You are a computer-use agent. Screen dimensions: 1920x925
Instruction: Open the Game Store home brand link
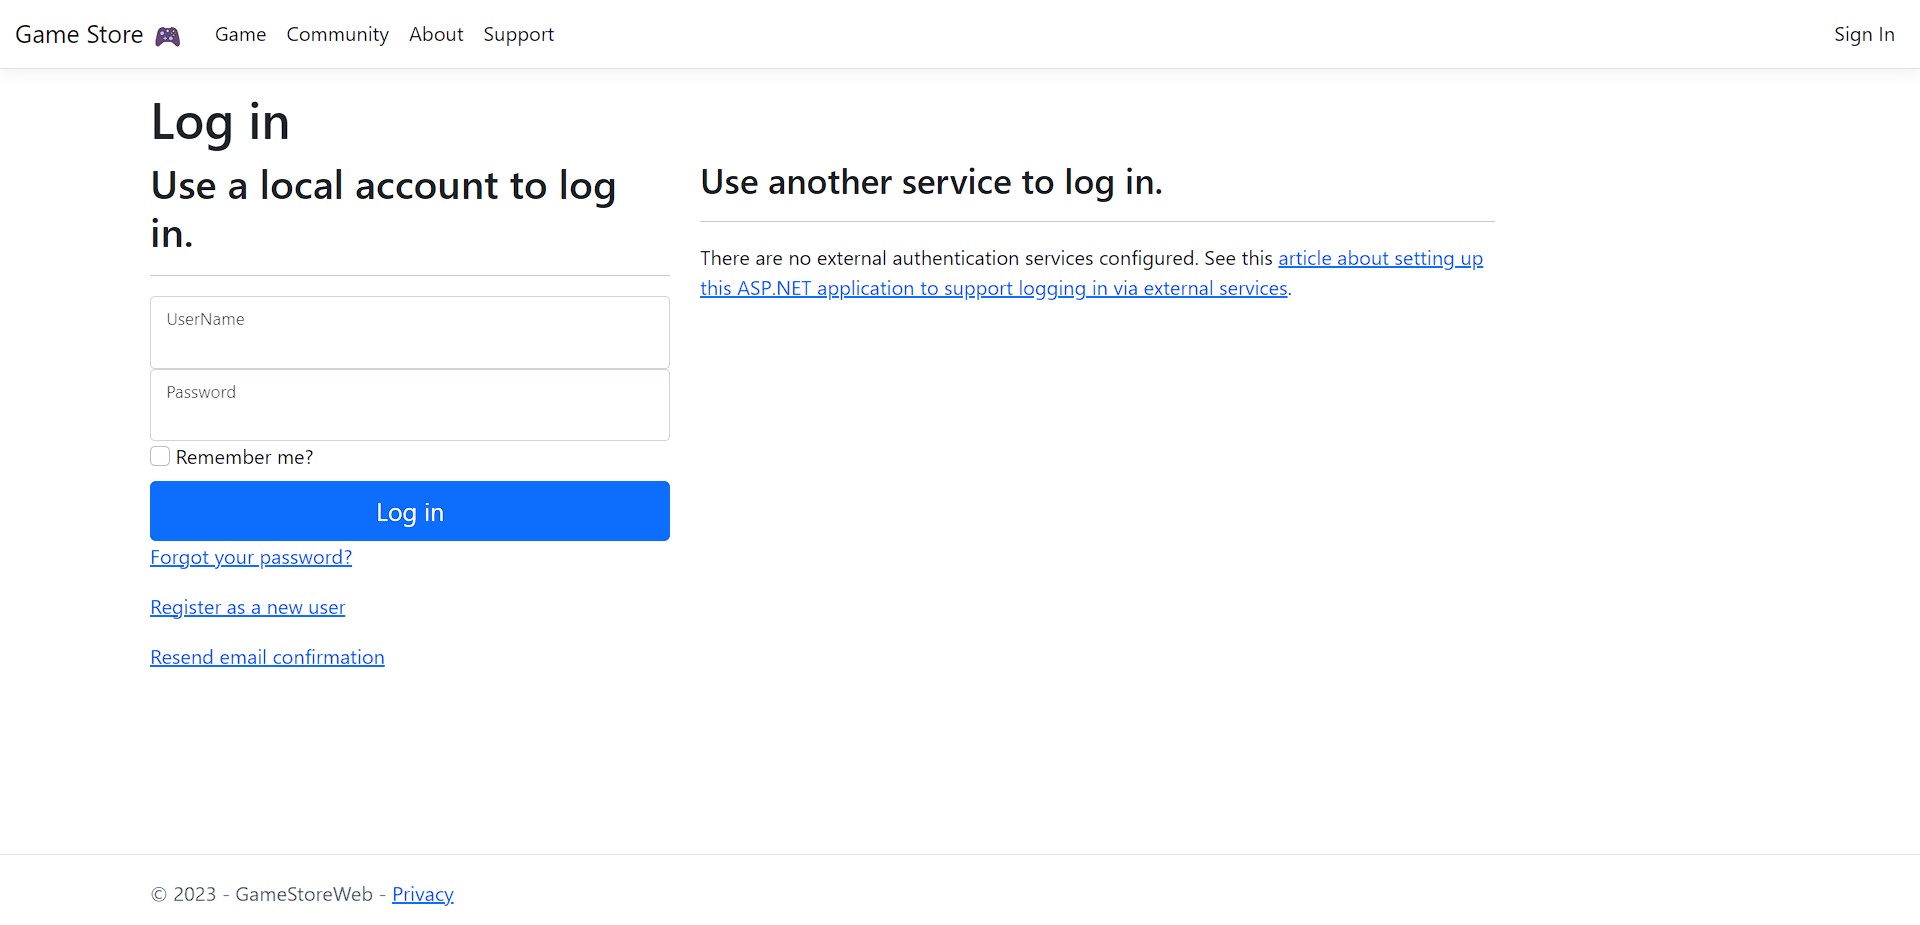click(x=98, y=35)
